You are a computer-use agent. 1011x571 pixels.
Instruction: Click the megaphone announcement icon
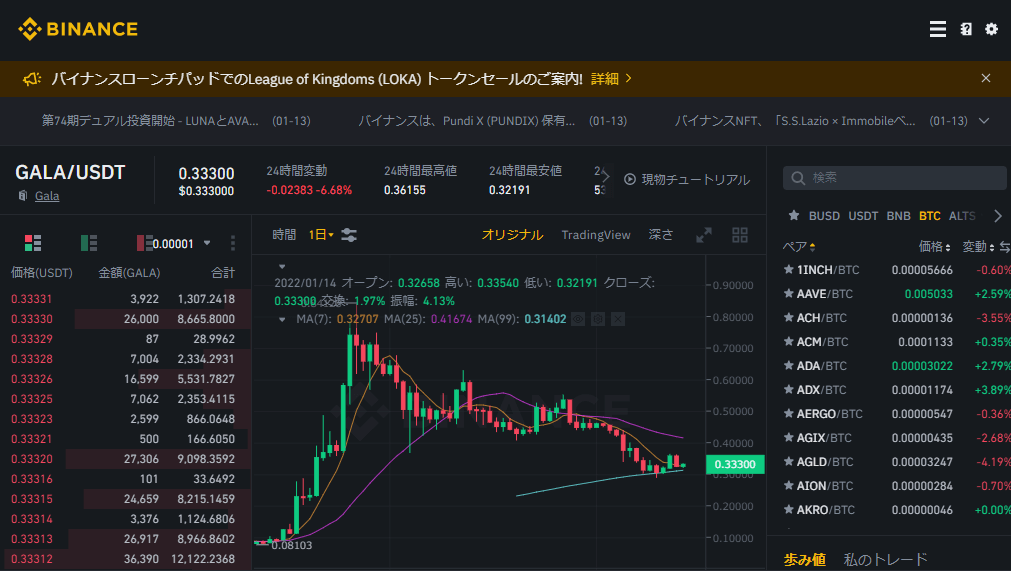tap(32, 79)
